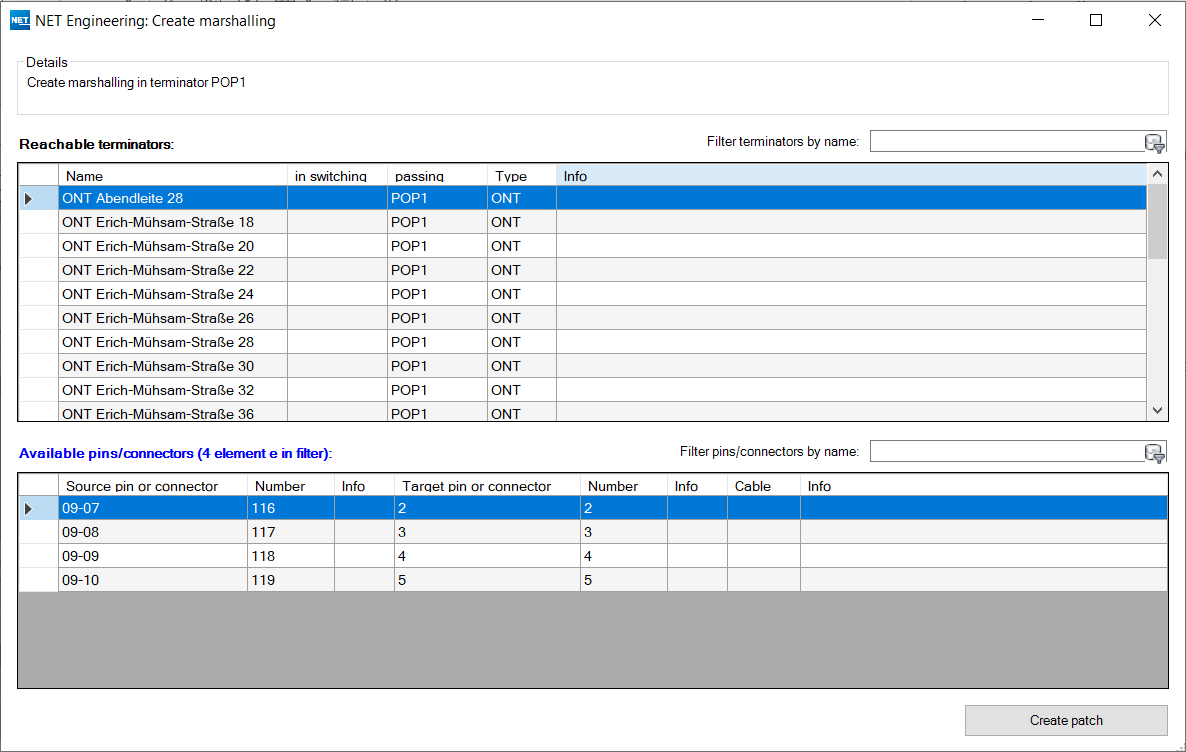This screenshot has height=752, width=1186.
Task: Maximize the Create marshalling window
Action: 1096,20
